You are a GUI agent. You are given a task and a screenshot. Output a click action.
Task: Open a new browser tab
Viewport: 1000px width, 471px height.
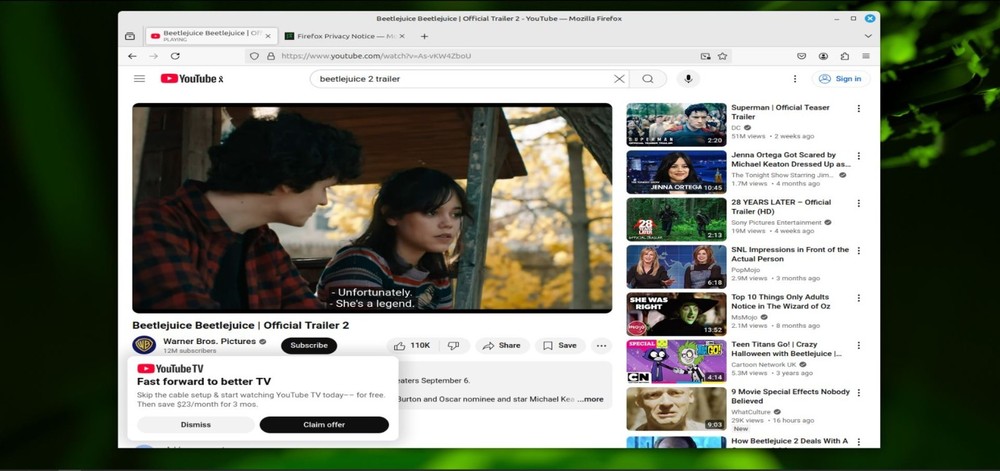click(424, 36)
